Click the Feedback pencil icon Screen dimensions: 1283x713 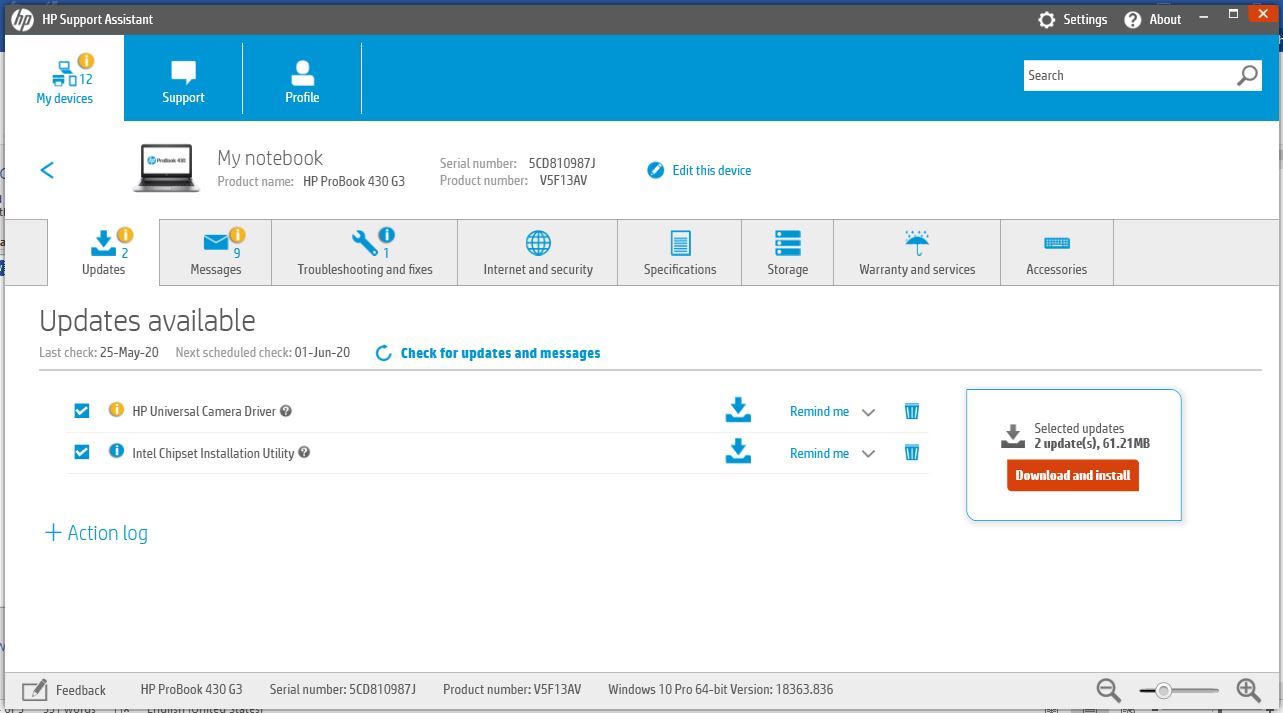click(x=35, y=690)
